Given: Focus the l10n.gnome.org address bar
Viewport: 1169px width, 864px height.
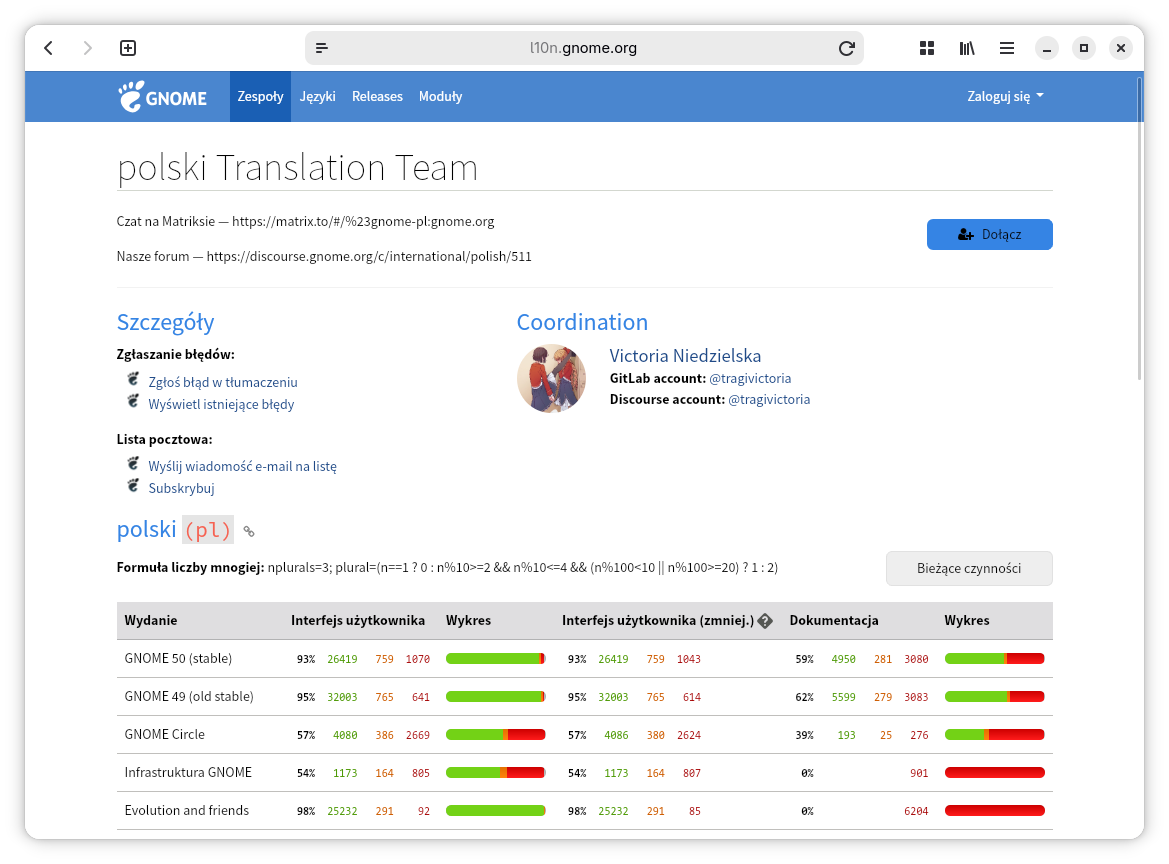Looking at the screenshot, I should [583, 48].
